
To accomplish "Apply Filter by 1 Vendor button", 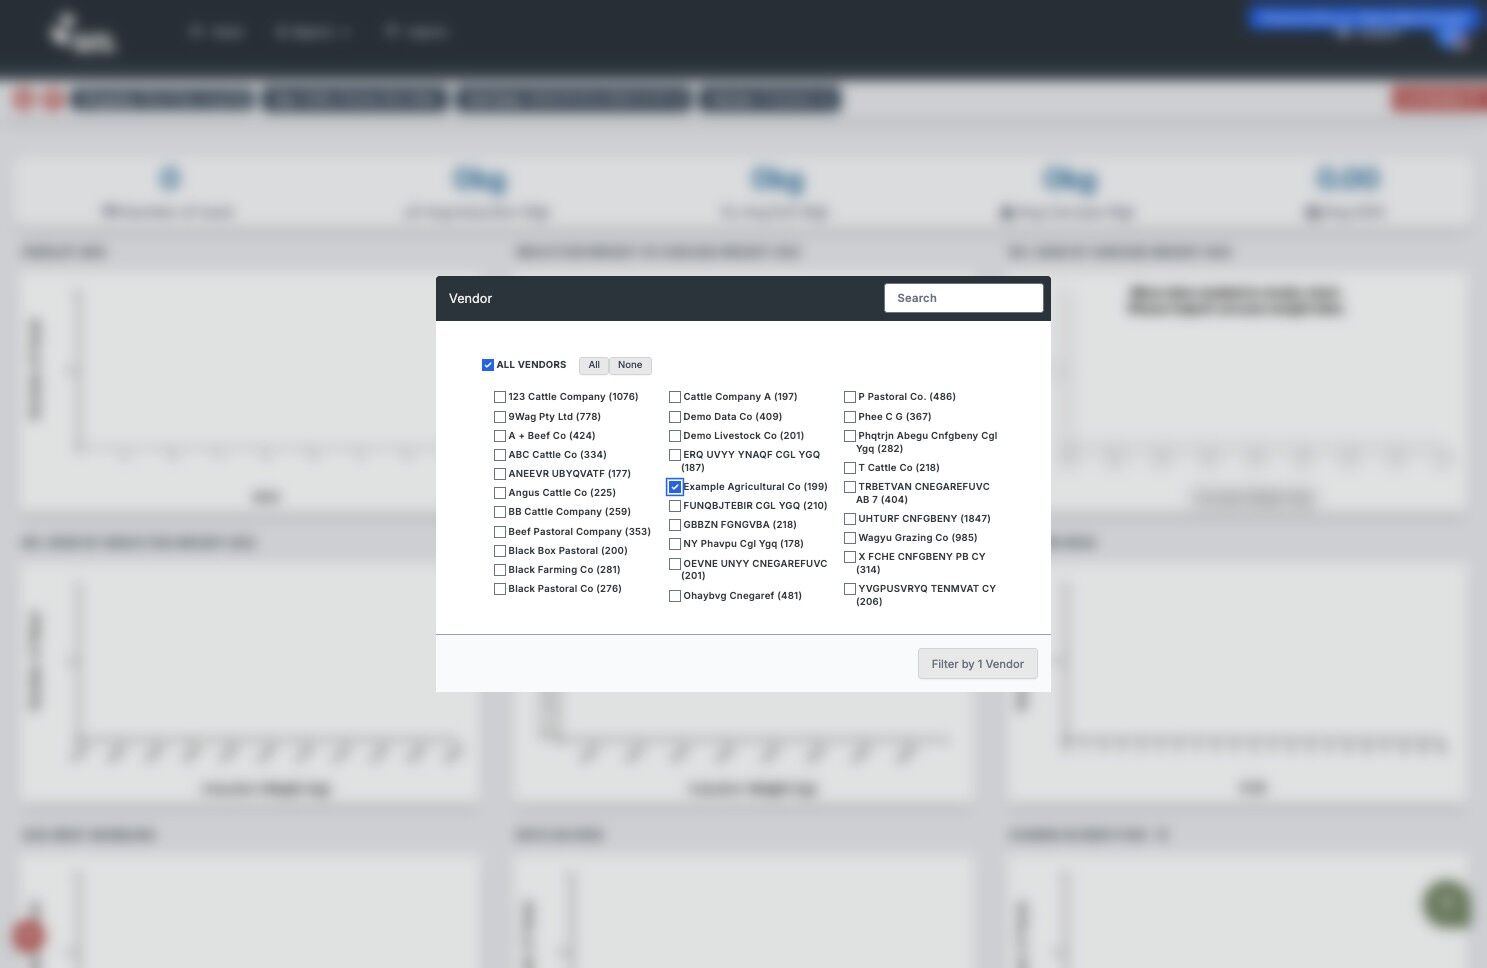I will coord(978,664).
